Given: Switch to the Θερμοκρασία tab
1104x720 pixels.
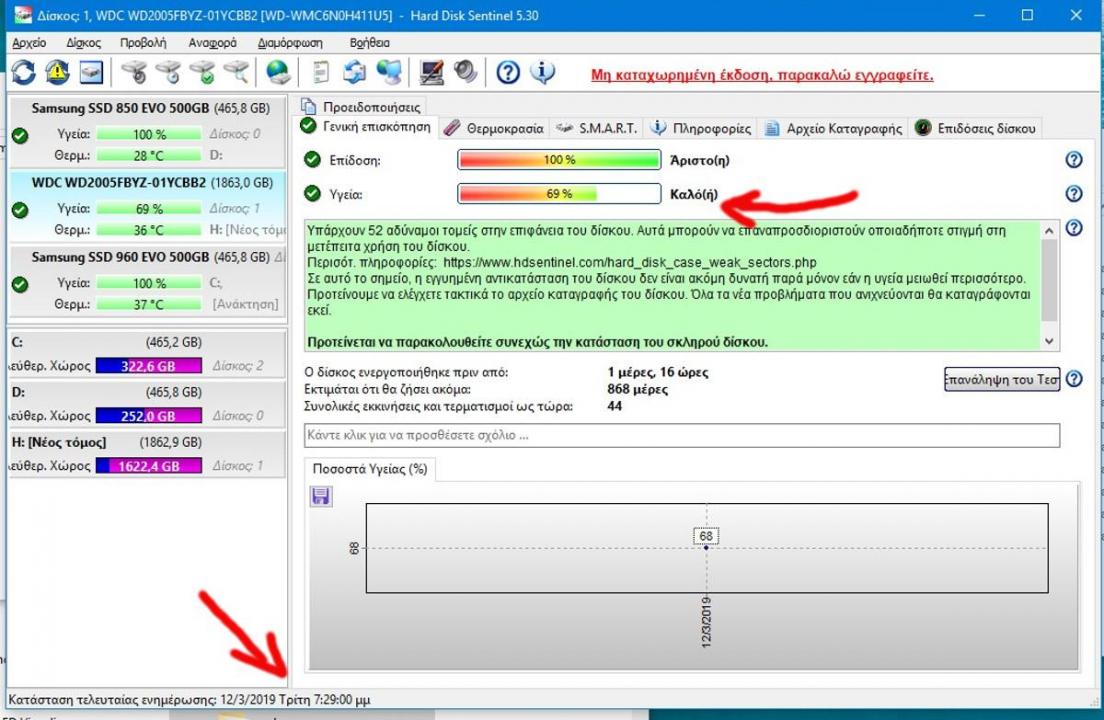Looking at the screenshot, I should tap(494, 129).
